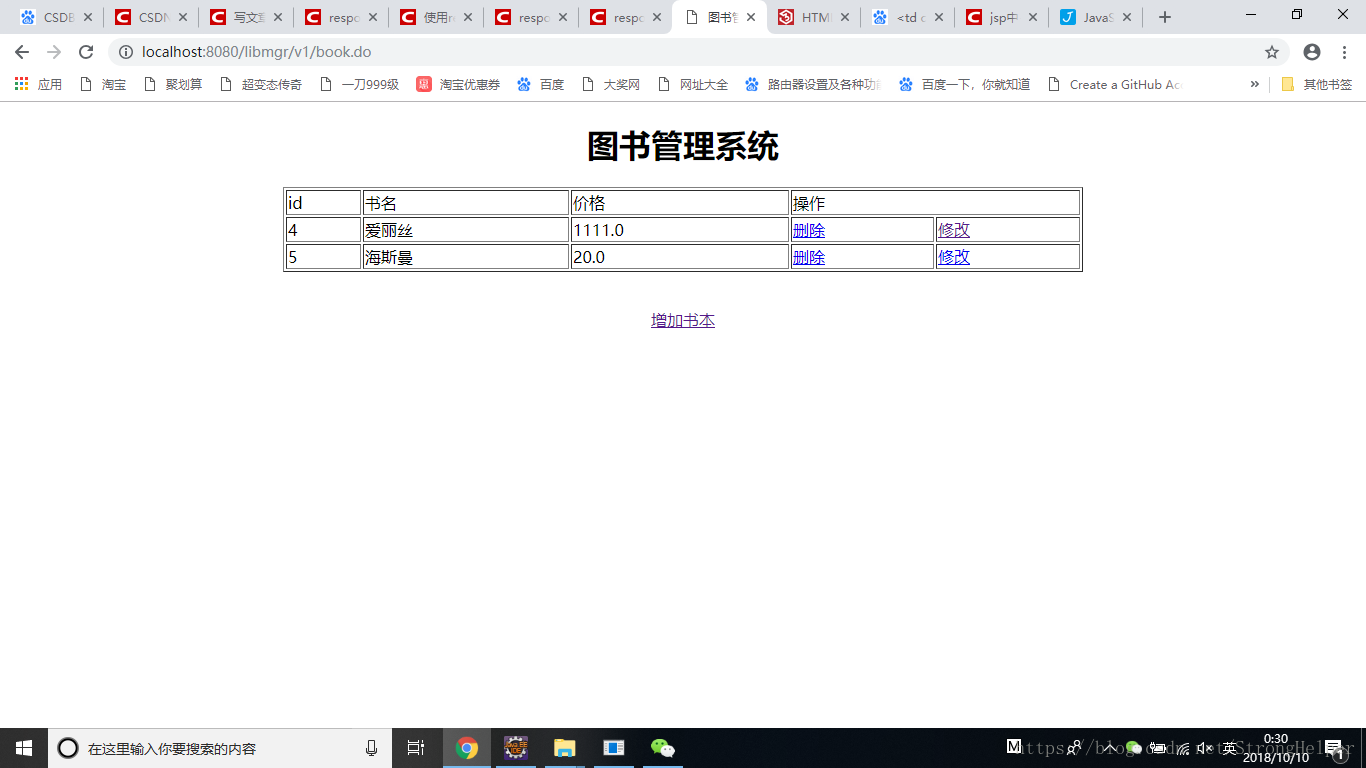The height and width of the screenshot is (768, 1366).
Task: Click the blue window app icon on taskbar
Action: click(614, 748)
